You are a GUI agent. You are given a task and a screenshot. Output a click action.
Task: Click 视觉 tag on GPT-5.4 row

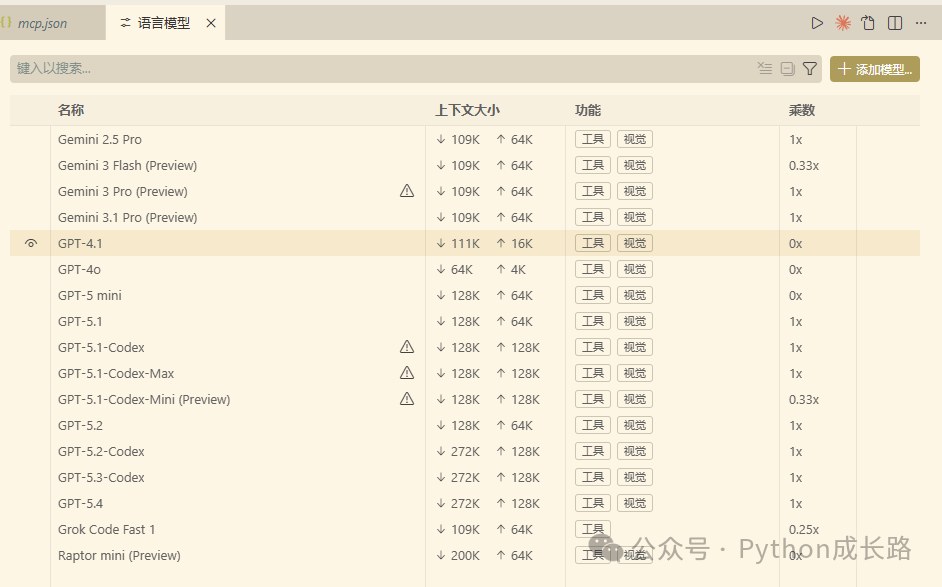coord(634,503)
